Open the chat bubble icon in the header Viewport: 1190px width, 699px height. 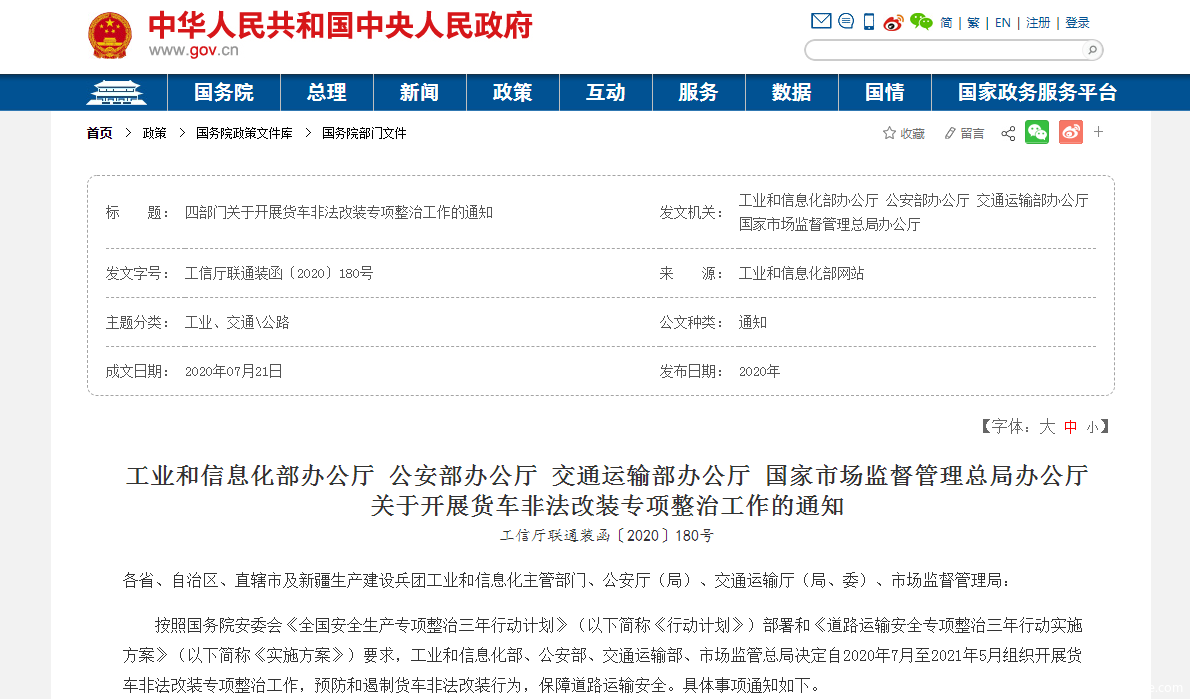click(x=845, y=21)
